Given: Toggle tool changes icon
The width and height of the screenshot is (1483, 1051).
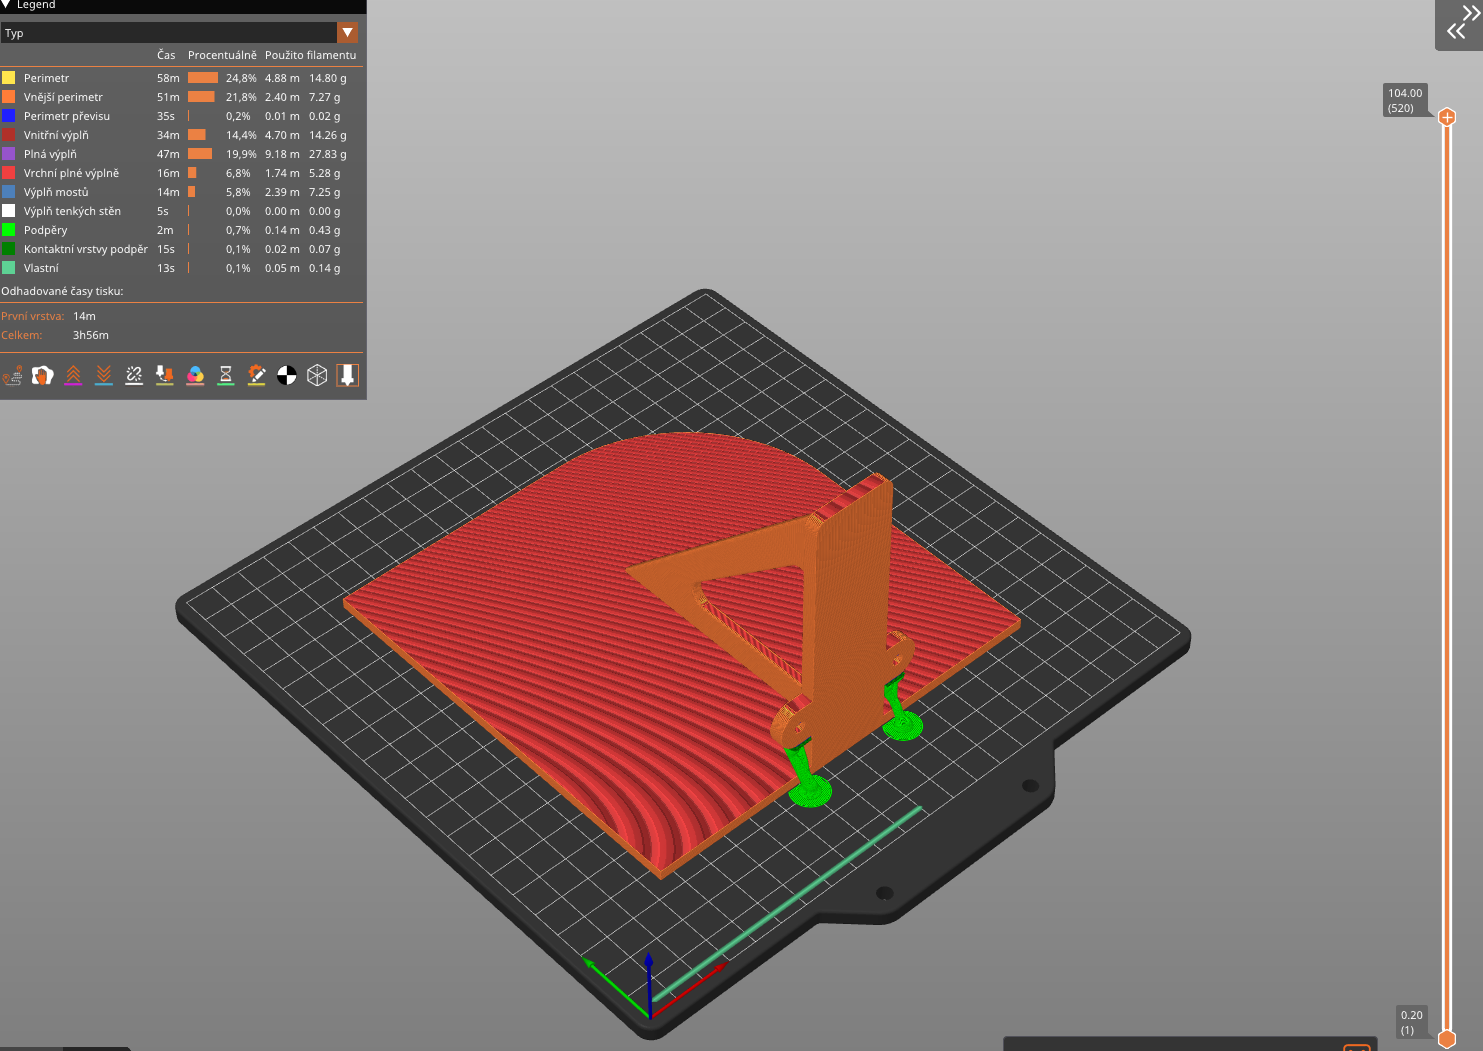Looking at the screenshot, I should tap(165, 375).
